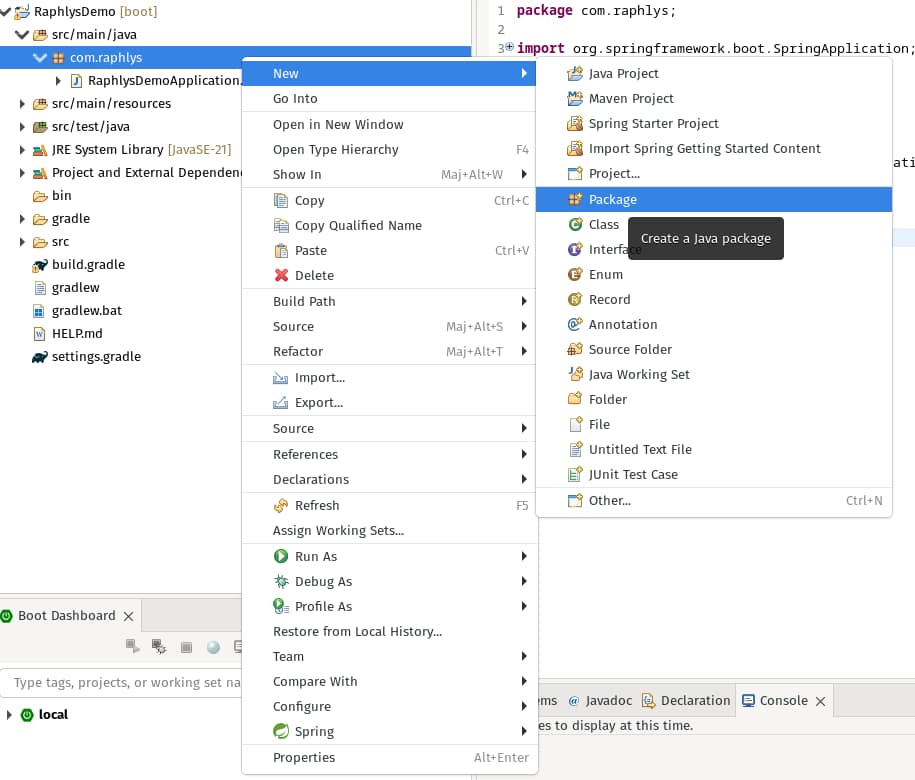Click the Record type icon
Screen dimensions: 915x780
[x=575, y=299]
